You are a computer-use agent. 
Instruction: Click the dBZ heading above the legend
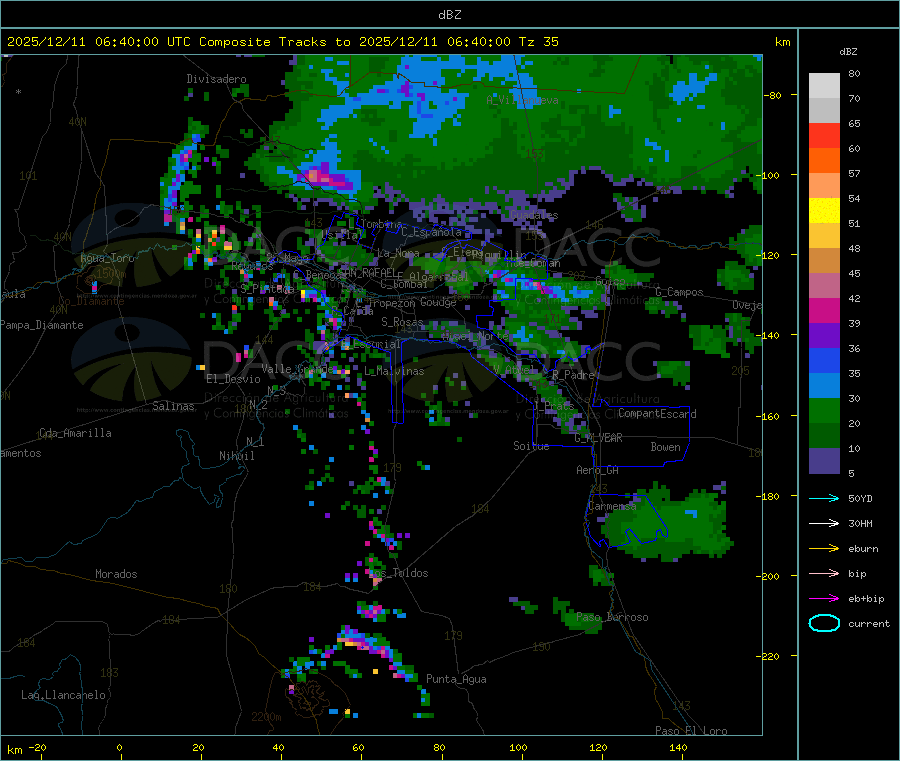click(x=848, y=52)
